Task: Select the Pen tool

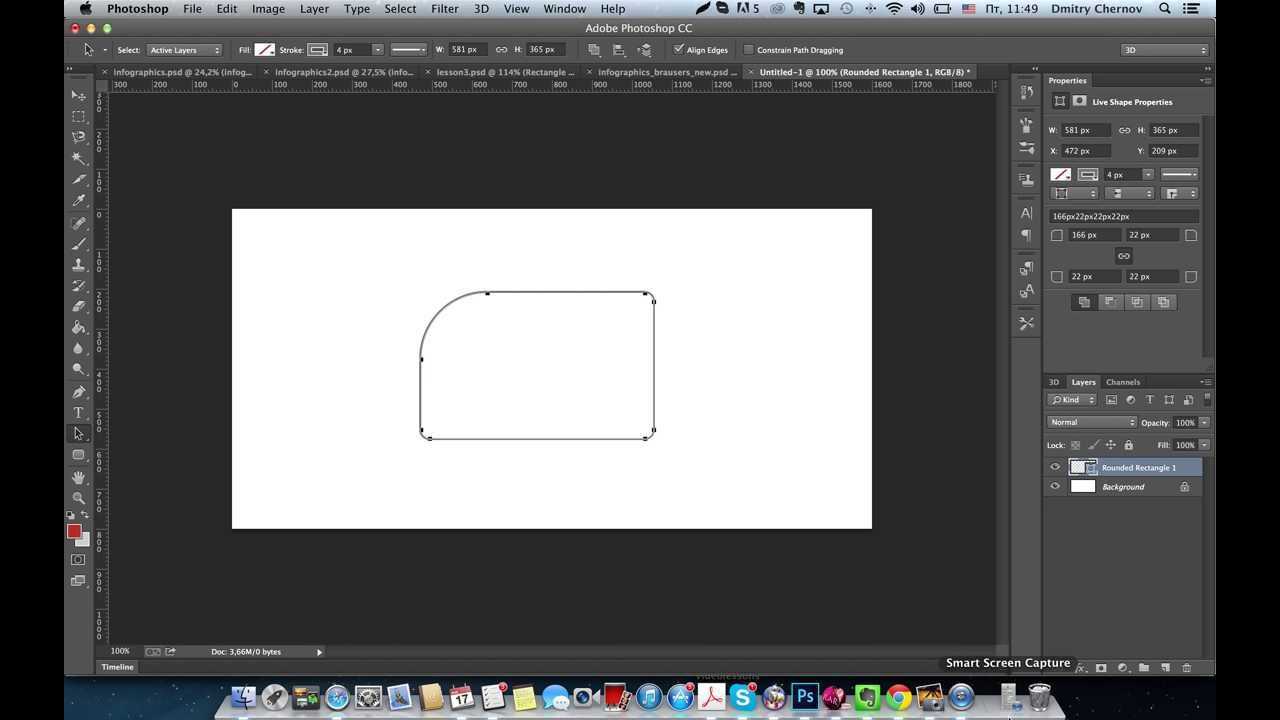Action: (x=79, y=392)
